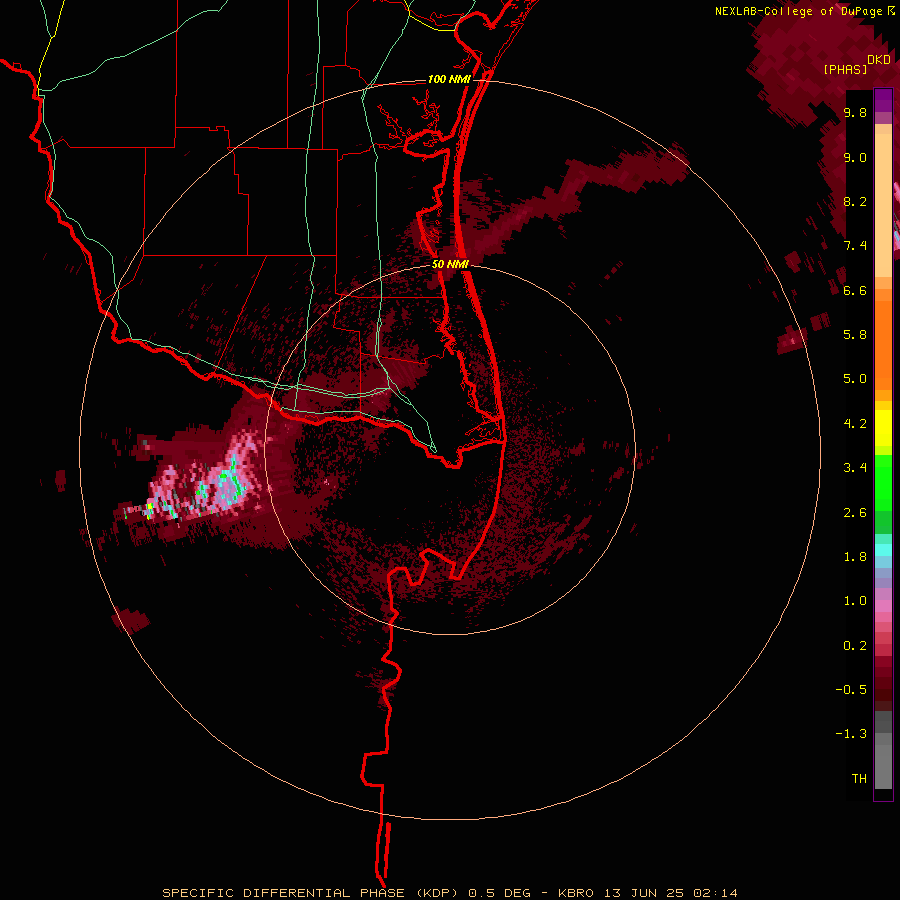Click the 8.2 value on the color scale

(855, 201)
